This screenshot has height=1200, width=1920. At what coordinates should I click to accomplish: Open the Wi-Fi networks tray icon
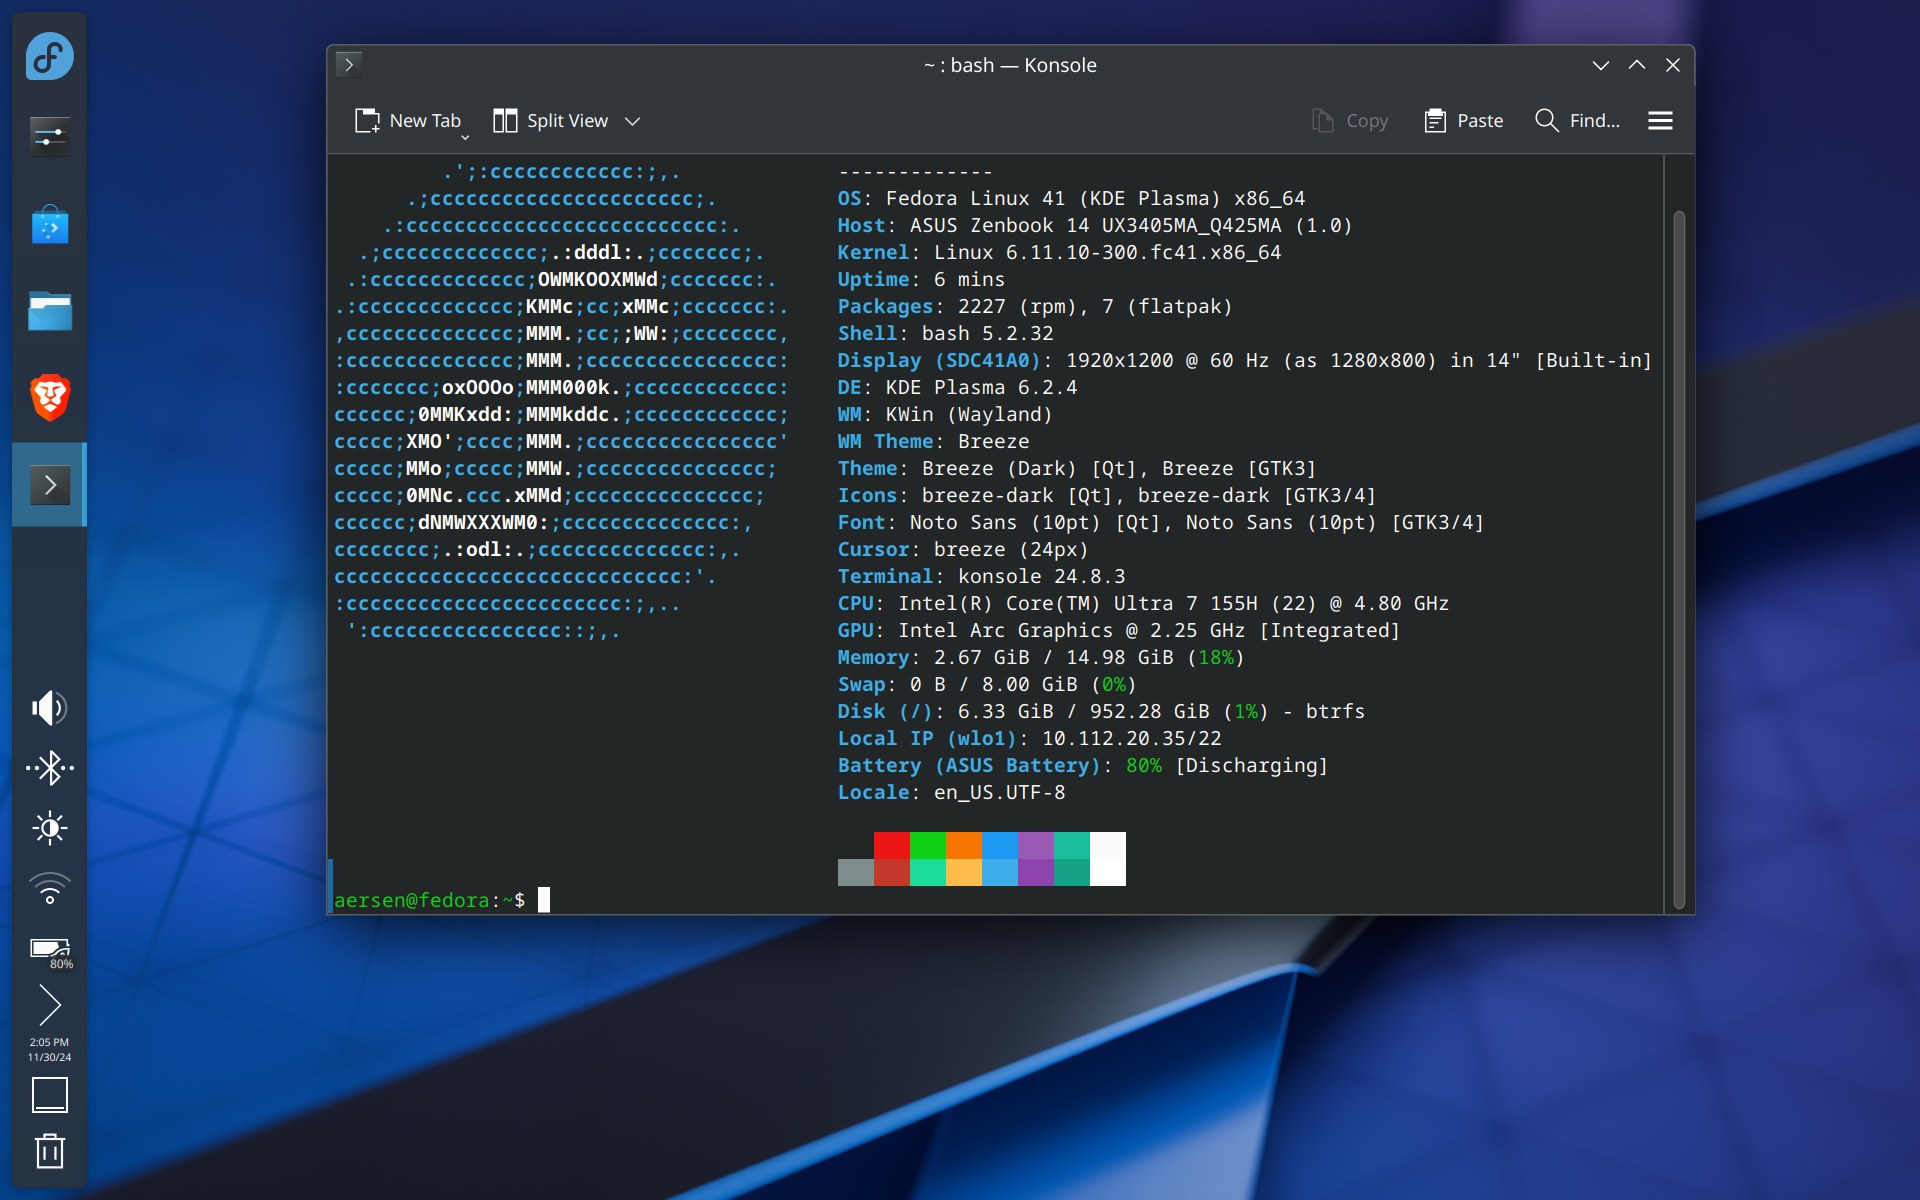coord(49,888)
